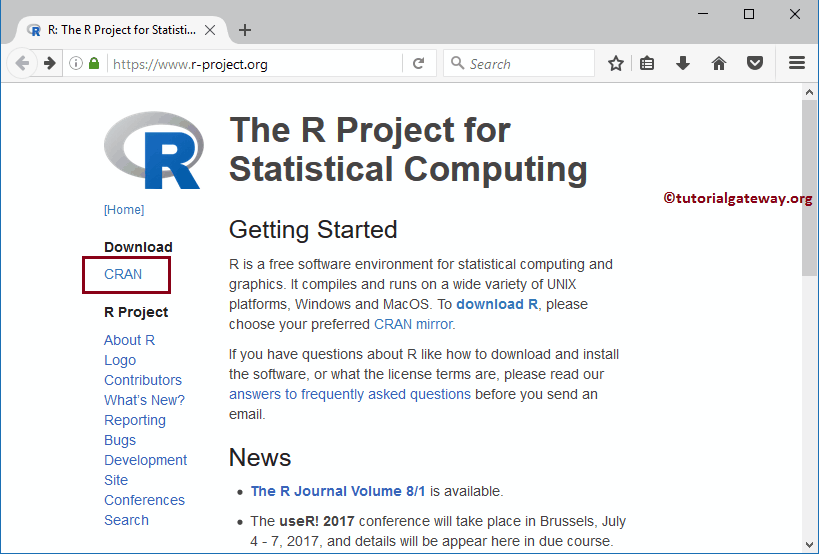This screenshot has width=819, height=554.
Task: Select the R: The R Project tab
Action: click(x=122, y=30)
